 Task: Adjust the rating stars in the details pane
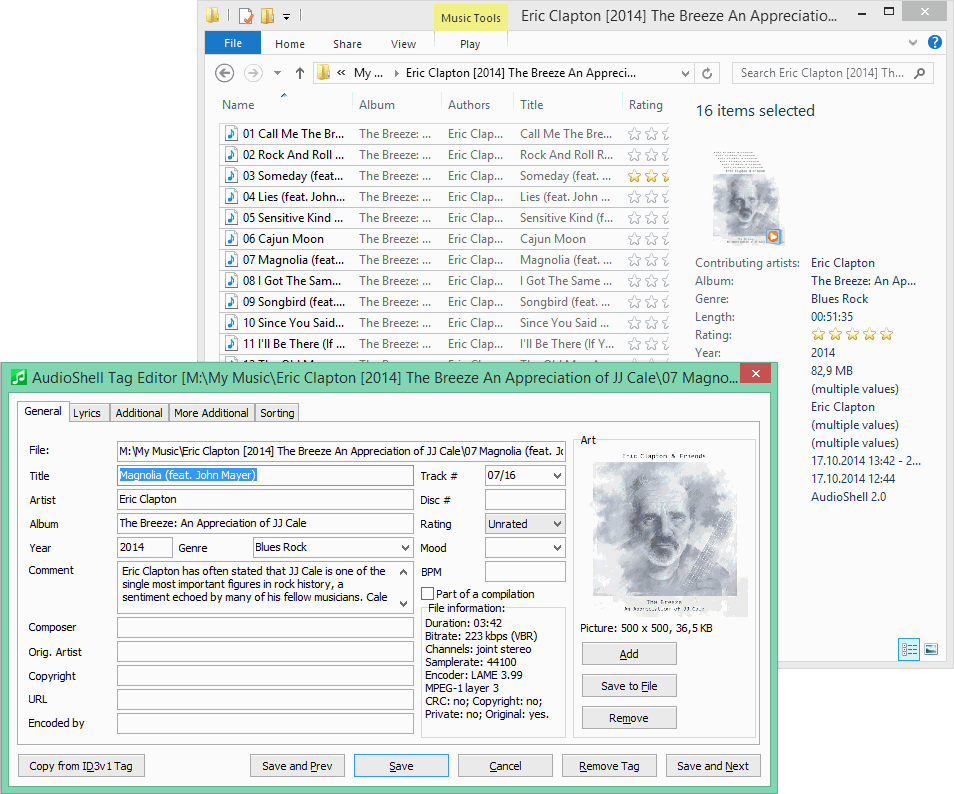click(852, 334)
